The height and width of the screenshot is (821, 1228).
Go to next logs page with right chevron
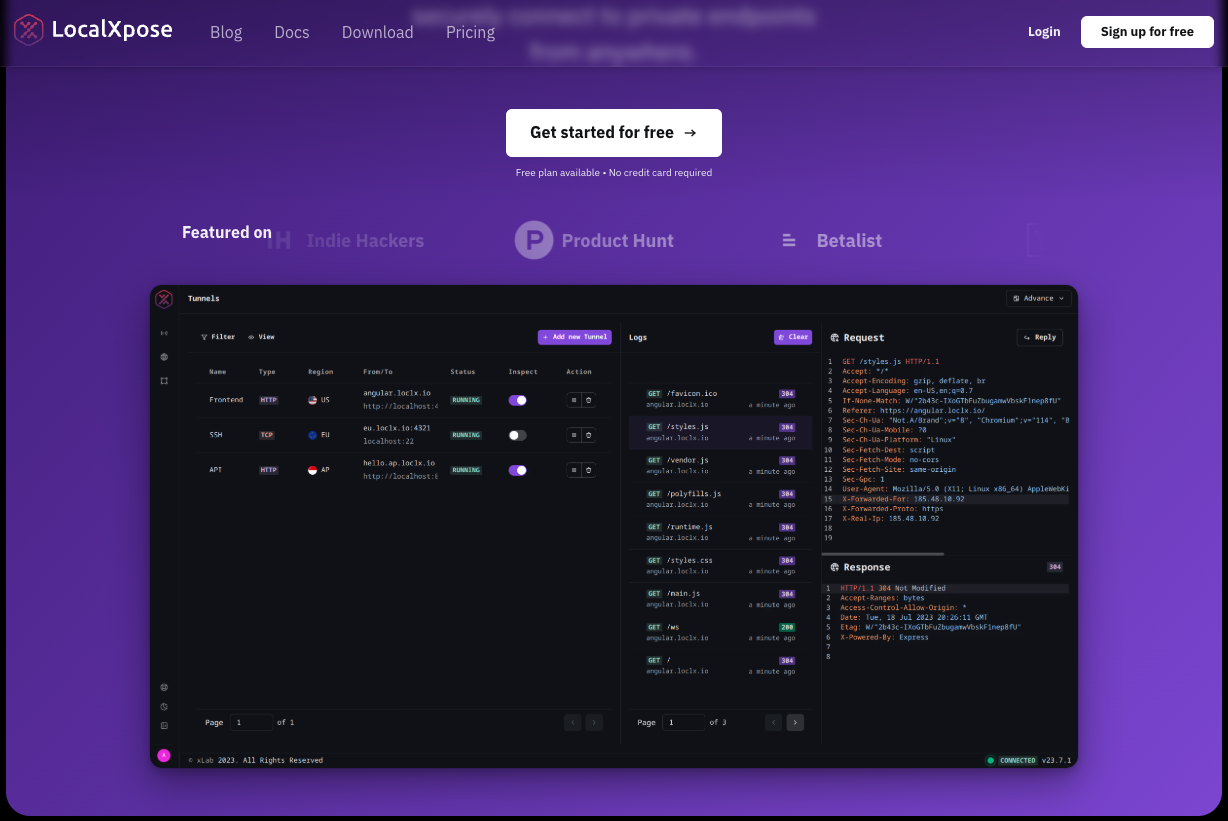(795, 722)
